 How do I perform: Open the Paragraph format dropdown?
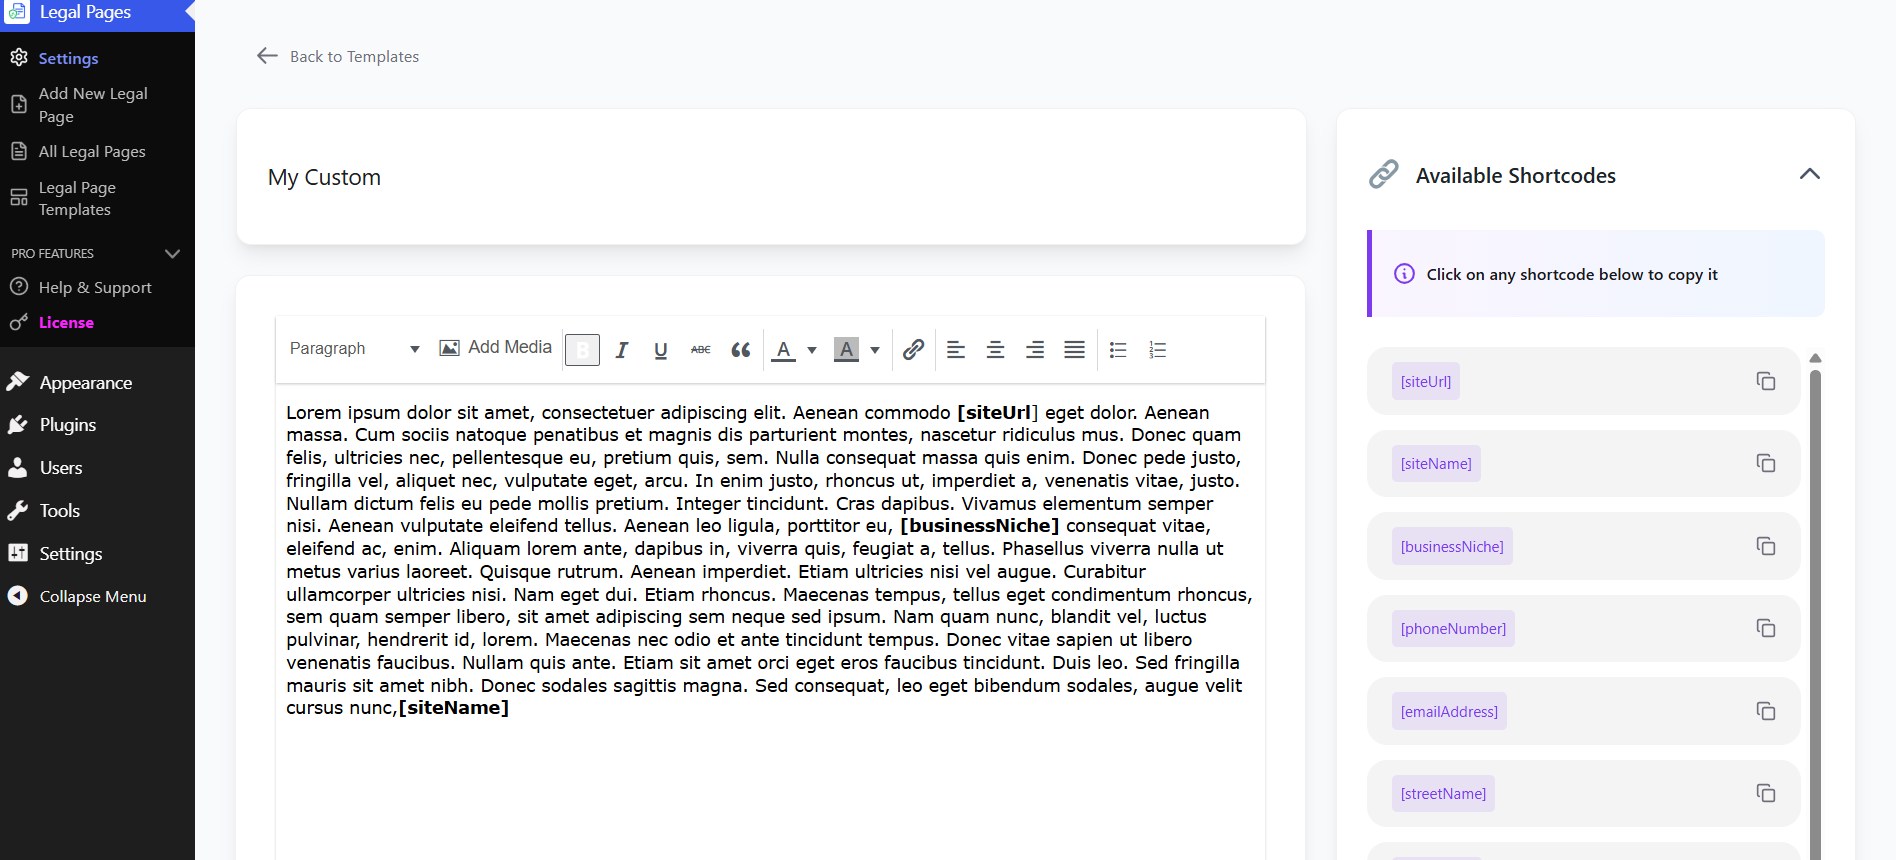click(x=354, y=348)
